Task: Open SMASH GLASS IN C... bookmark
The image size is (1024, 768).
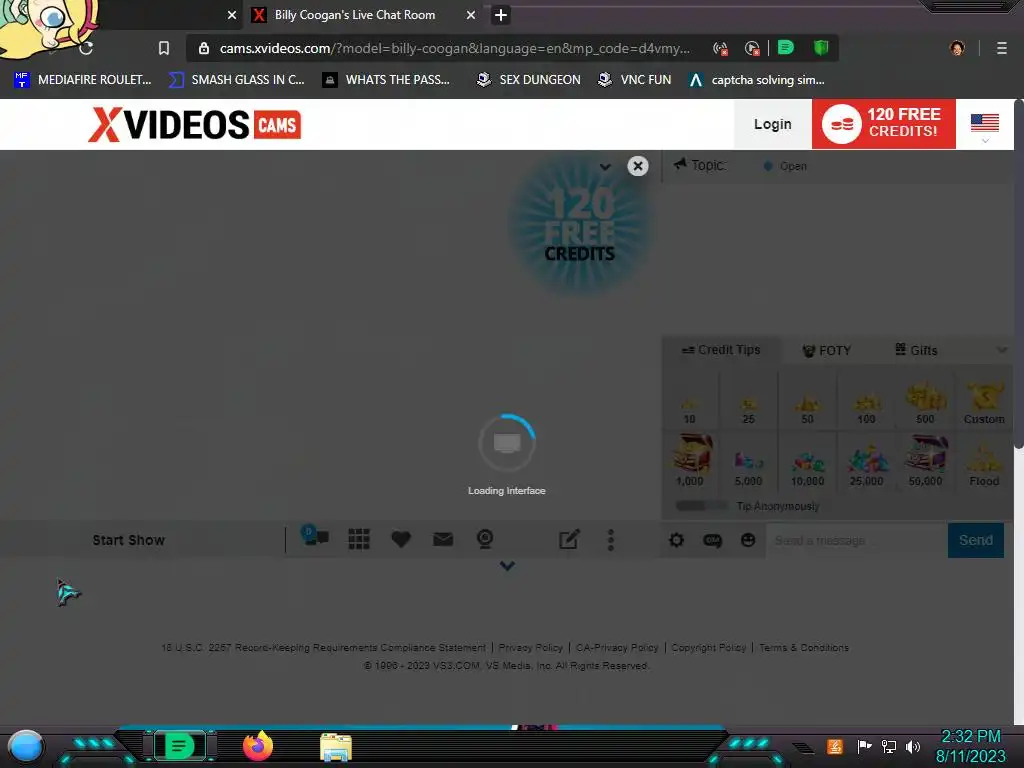Action: coord(237,80)
